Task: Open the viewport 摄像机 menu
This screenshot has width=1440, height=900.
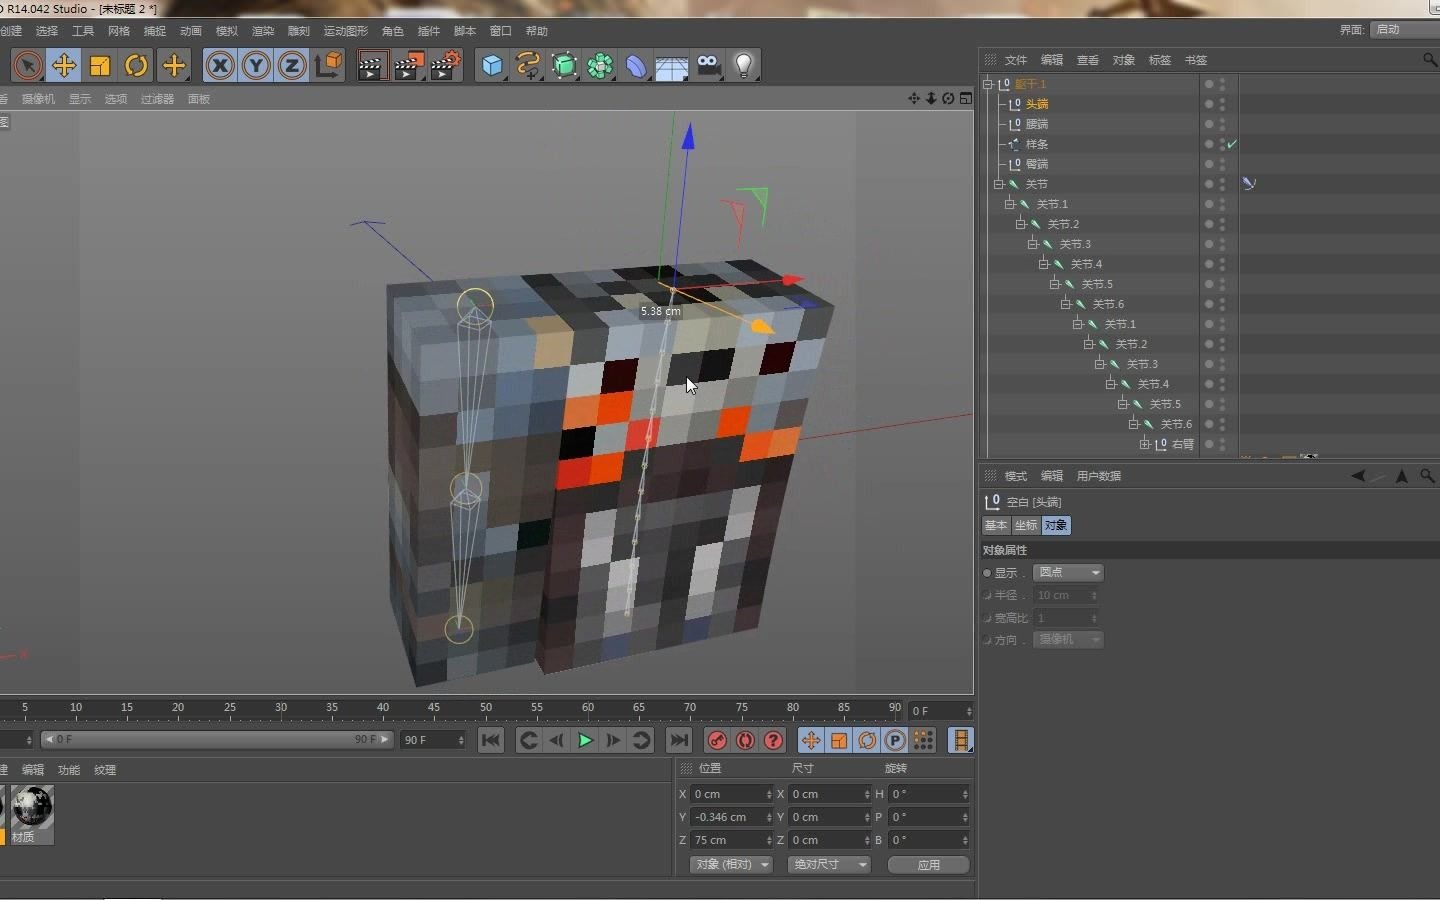Action: pyautogui.click(x=38, y=99)
